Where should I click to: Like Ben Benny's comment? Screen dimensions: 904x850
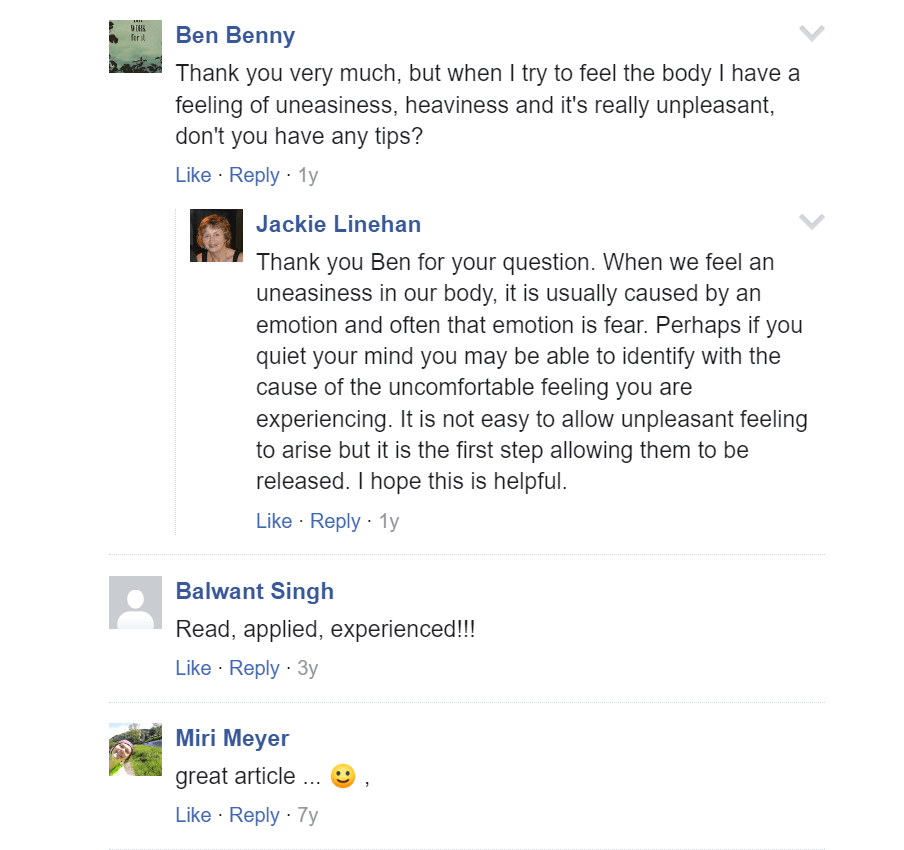pyautogui.click(x=193, y=175)
